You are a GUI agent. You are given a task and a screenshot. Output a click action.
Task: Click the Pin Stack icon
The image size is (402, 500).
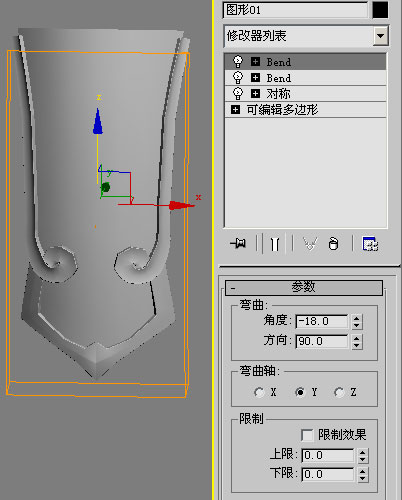238,243
